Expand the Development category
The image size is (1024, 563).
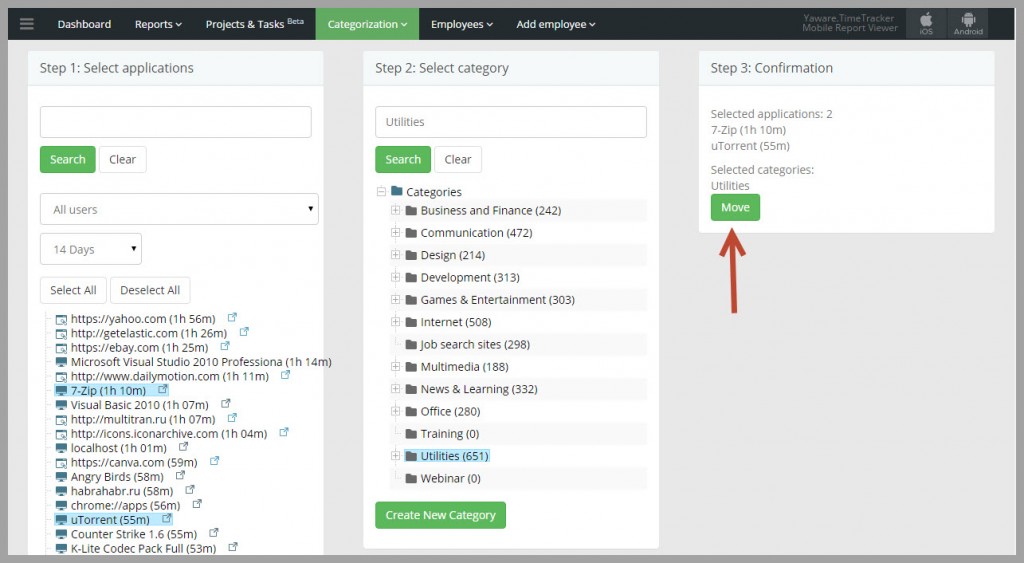pyautogui.click(x=395, y=277)
